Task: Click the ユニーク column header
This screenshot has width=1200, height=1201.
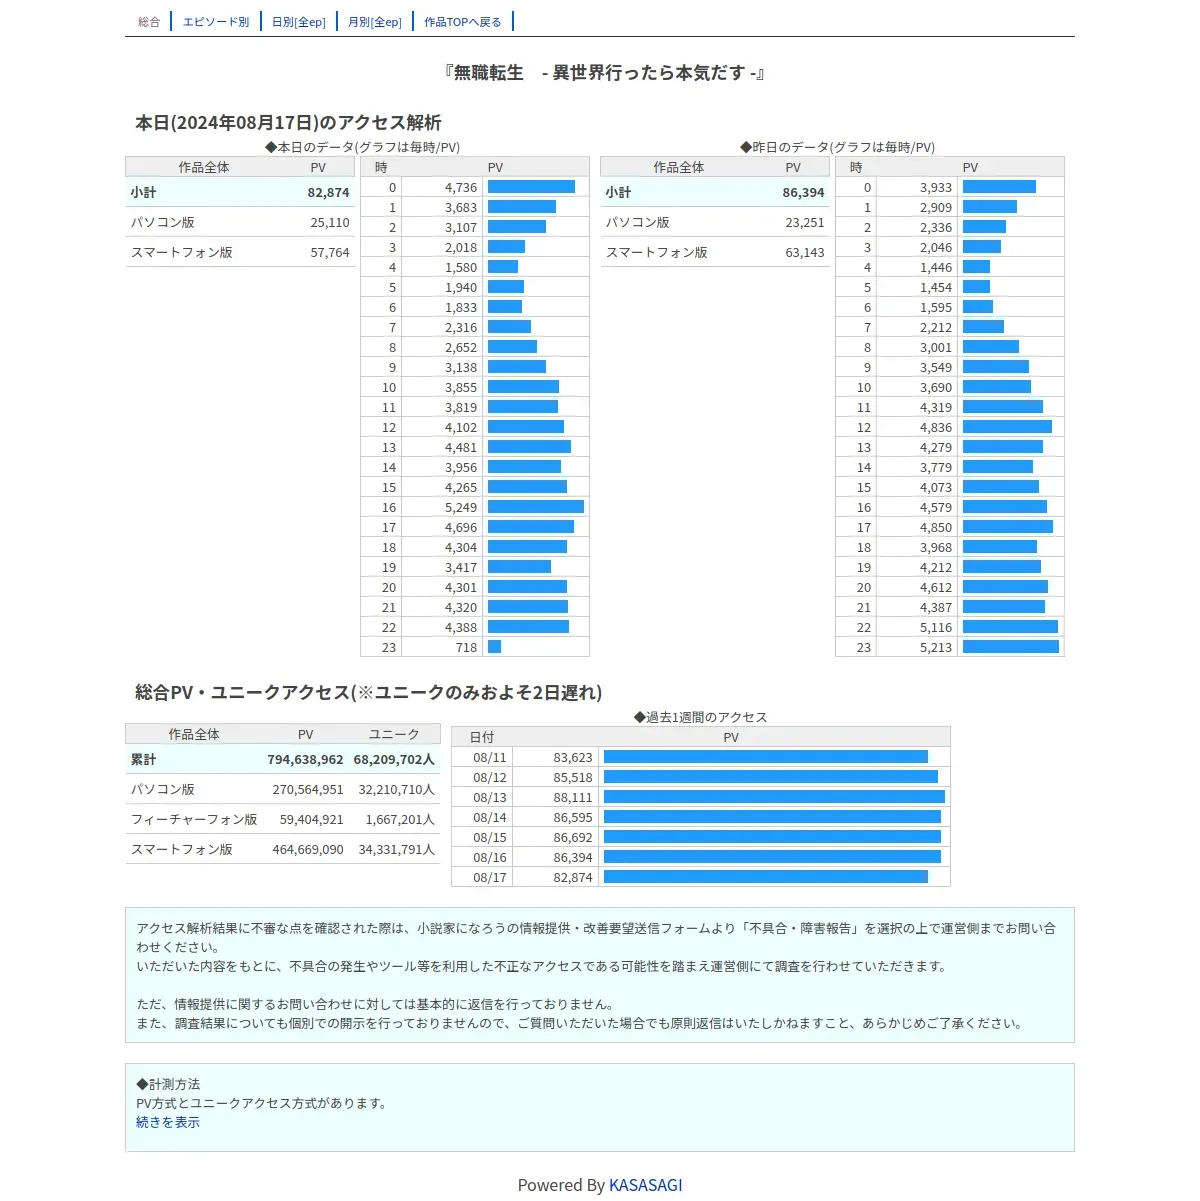Action: pos(394,734)
